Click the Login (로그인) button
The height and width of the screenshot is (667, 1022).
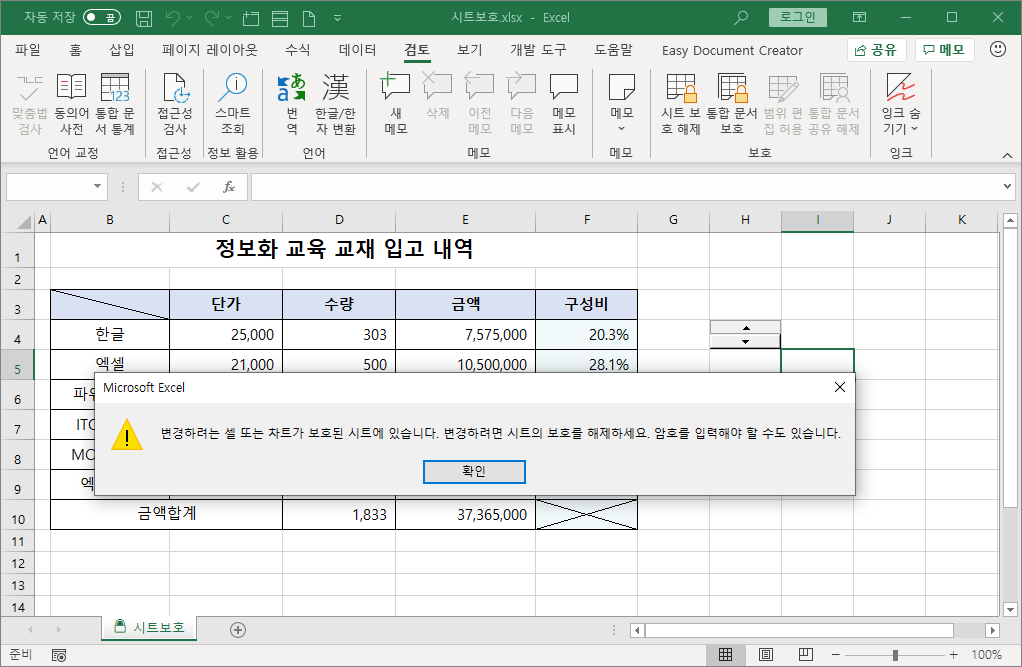pos(798,17)
